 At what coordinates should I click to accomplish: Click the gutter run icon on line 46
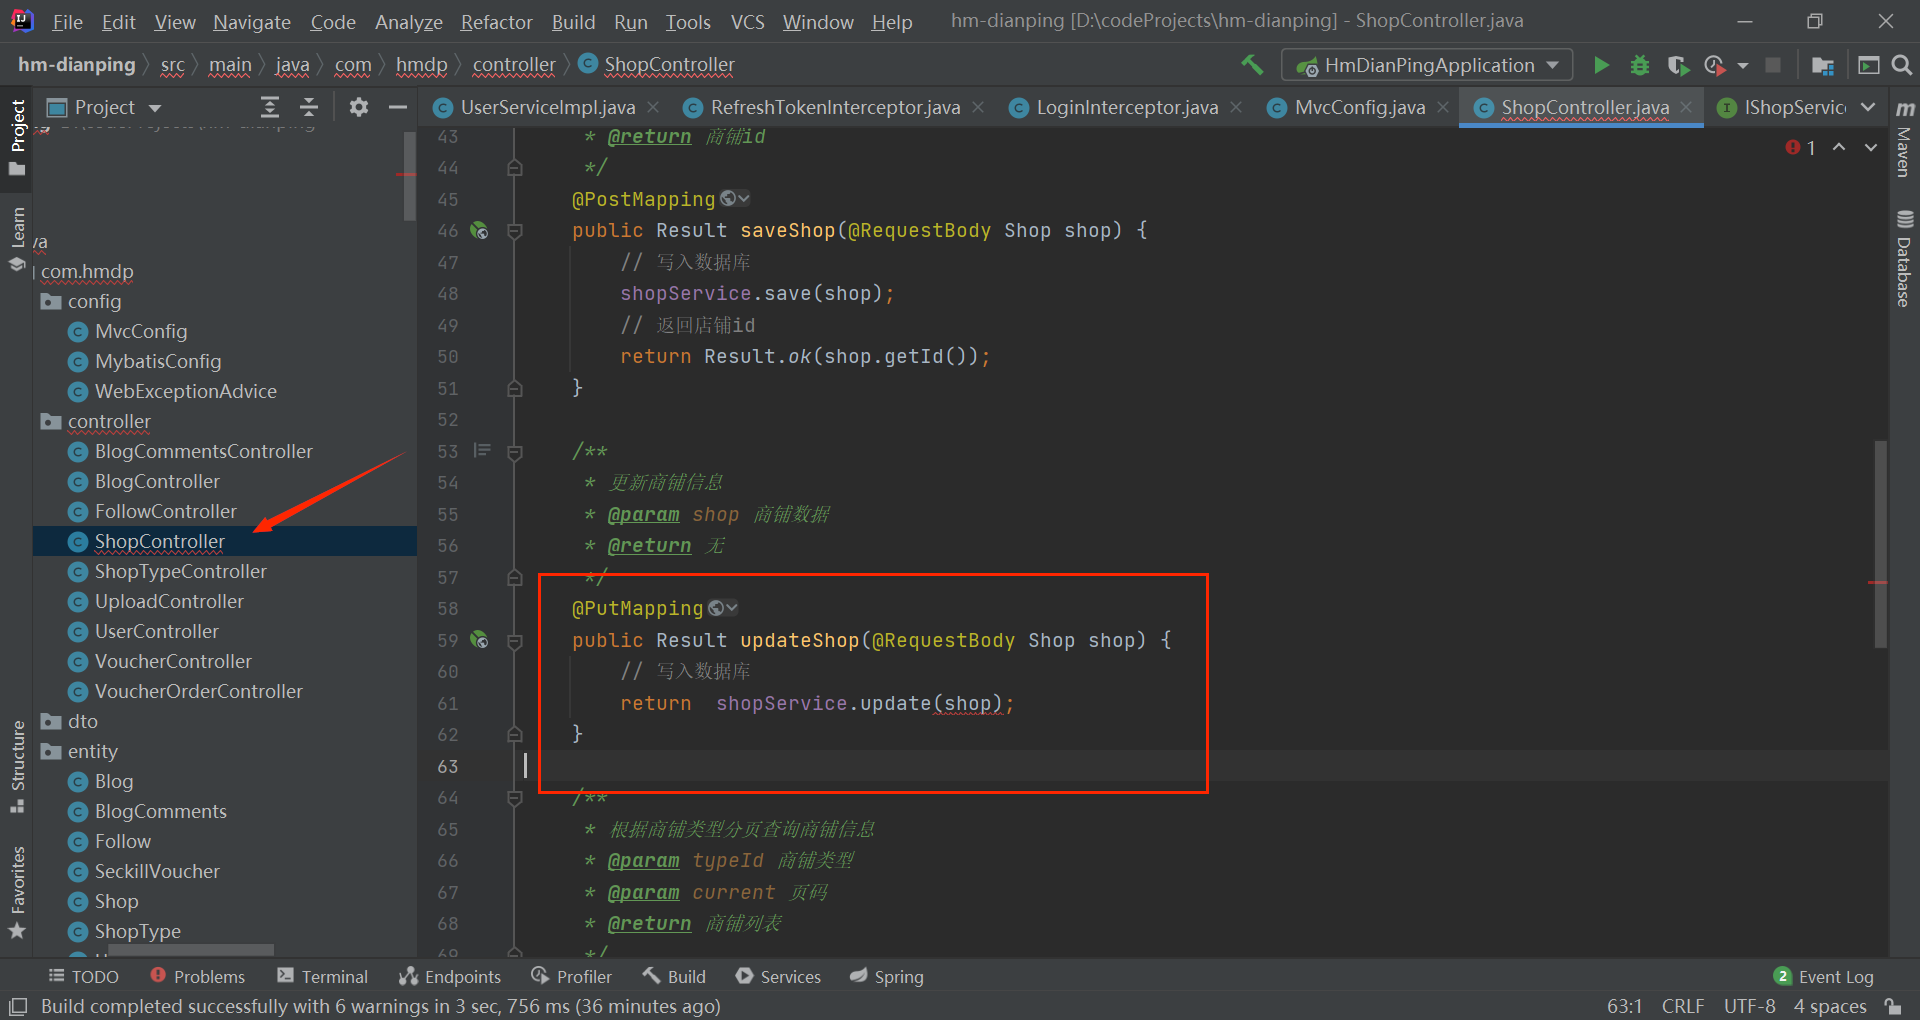(480, 231)
